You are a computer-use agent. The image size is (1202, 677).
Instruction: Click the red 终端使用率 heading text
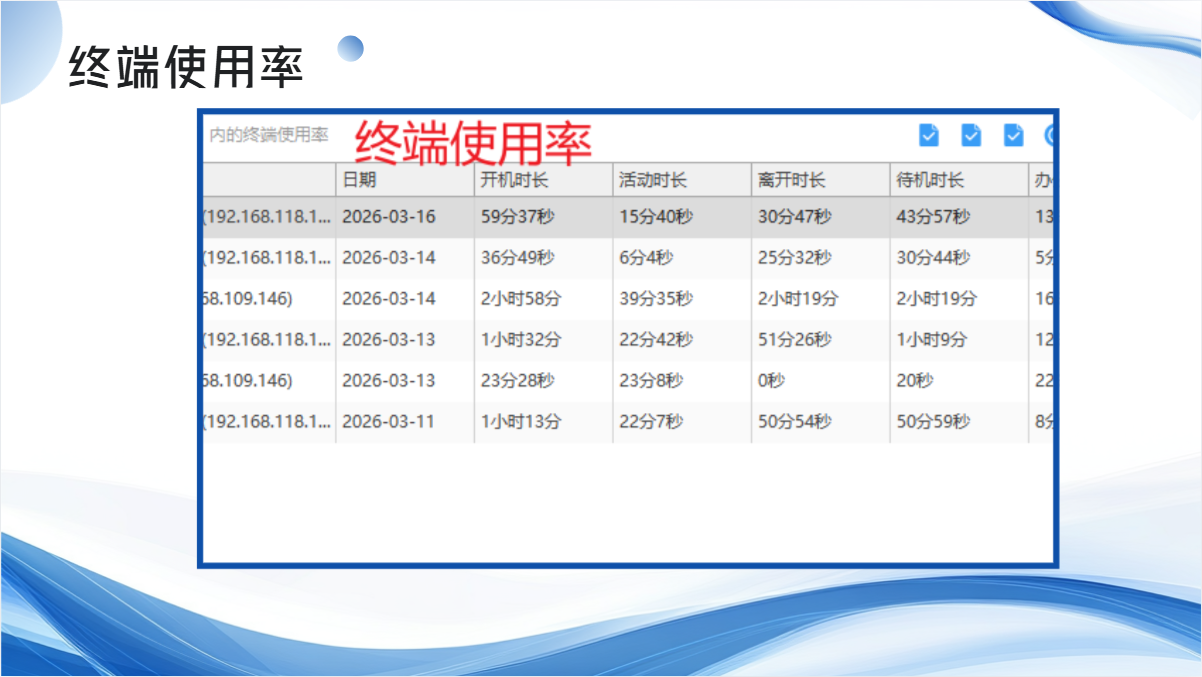point(474,142)
